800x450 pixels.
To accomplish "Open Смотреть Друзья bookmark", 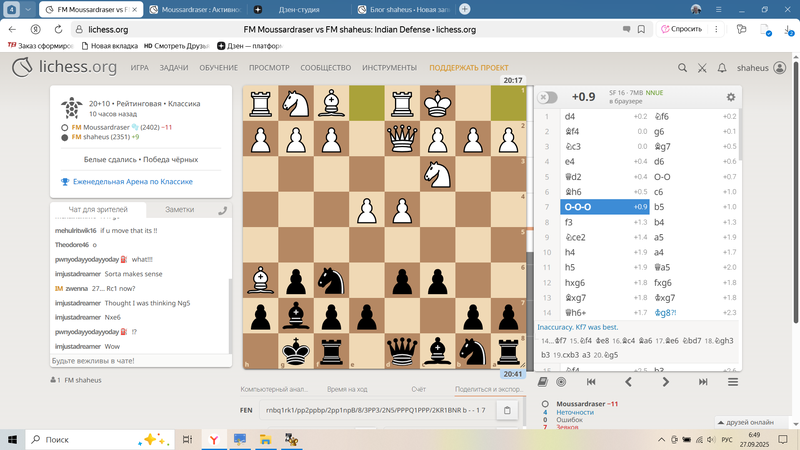I will pyautogui.click(x=177, y=46).
